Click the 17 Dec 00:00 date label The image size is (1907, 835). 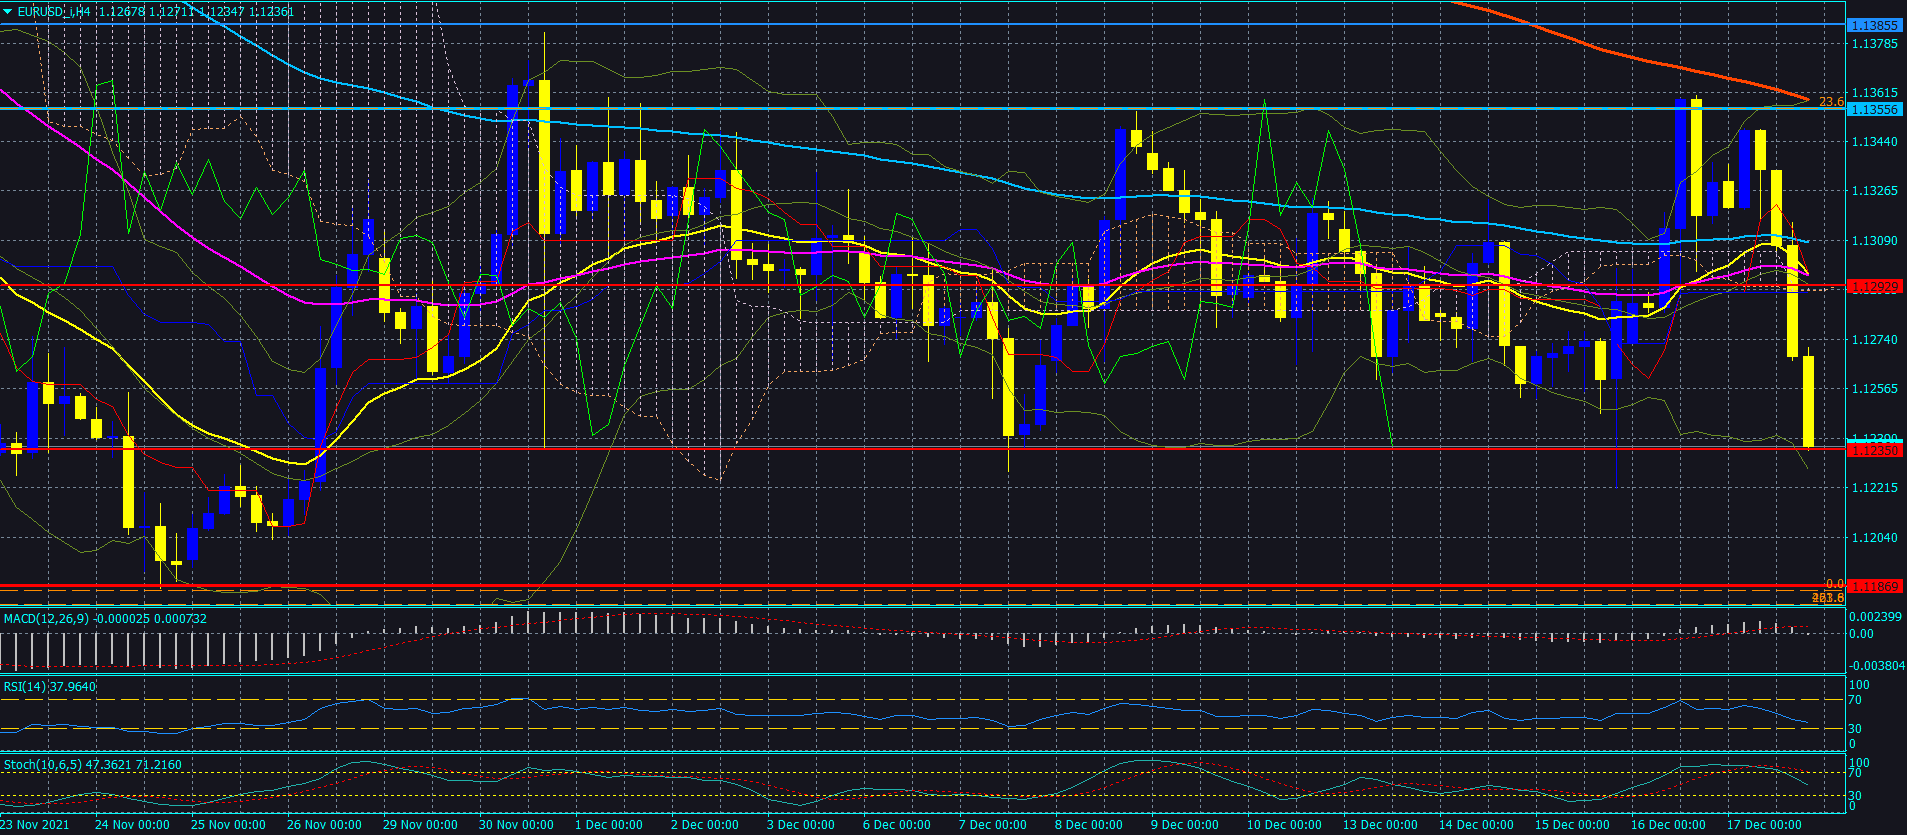1764,825
